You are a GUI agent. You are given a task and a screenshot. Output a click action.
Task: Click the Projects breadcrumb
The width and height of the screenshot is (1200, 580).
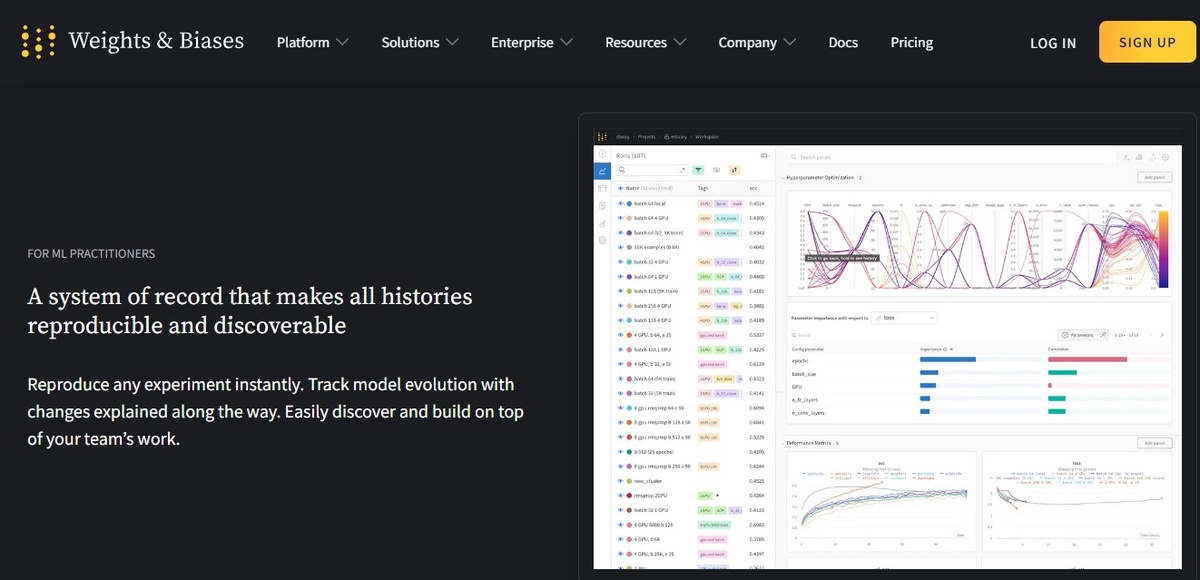click(646, 136)
